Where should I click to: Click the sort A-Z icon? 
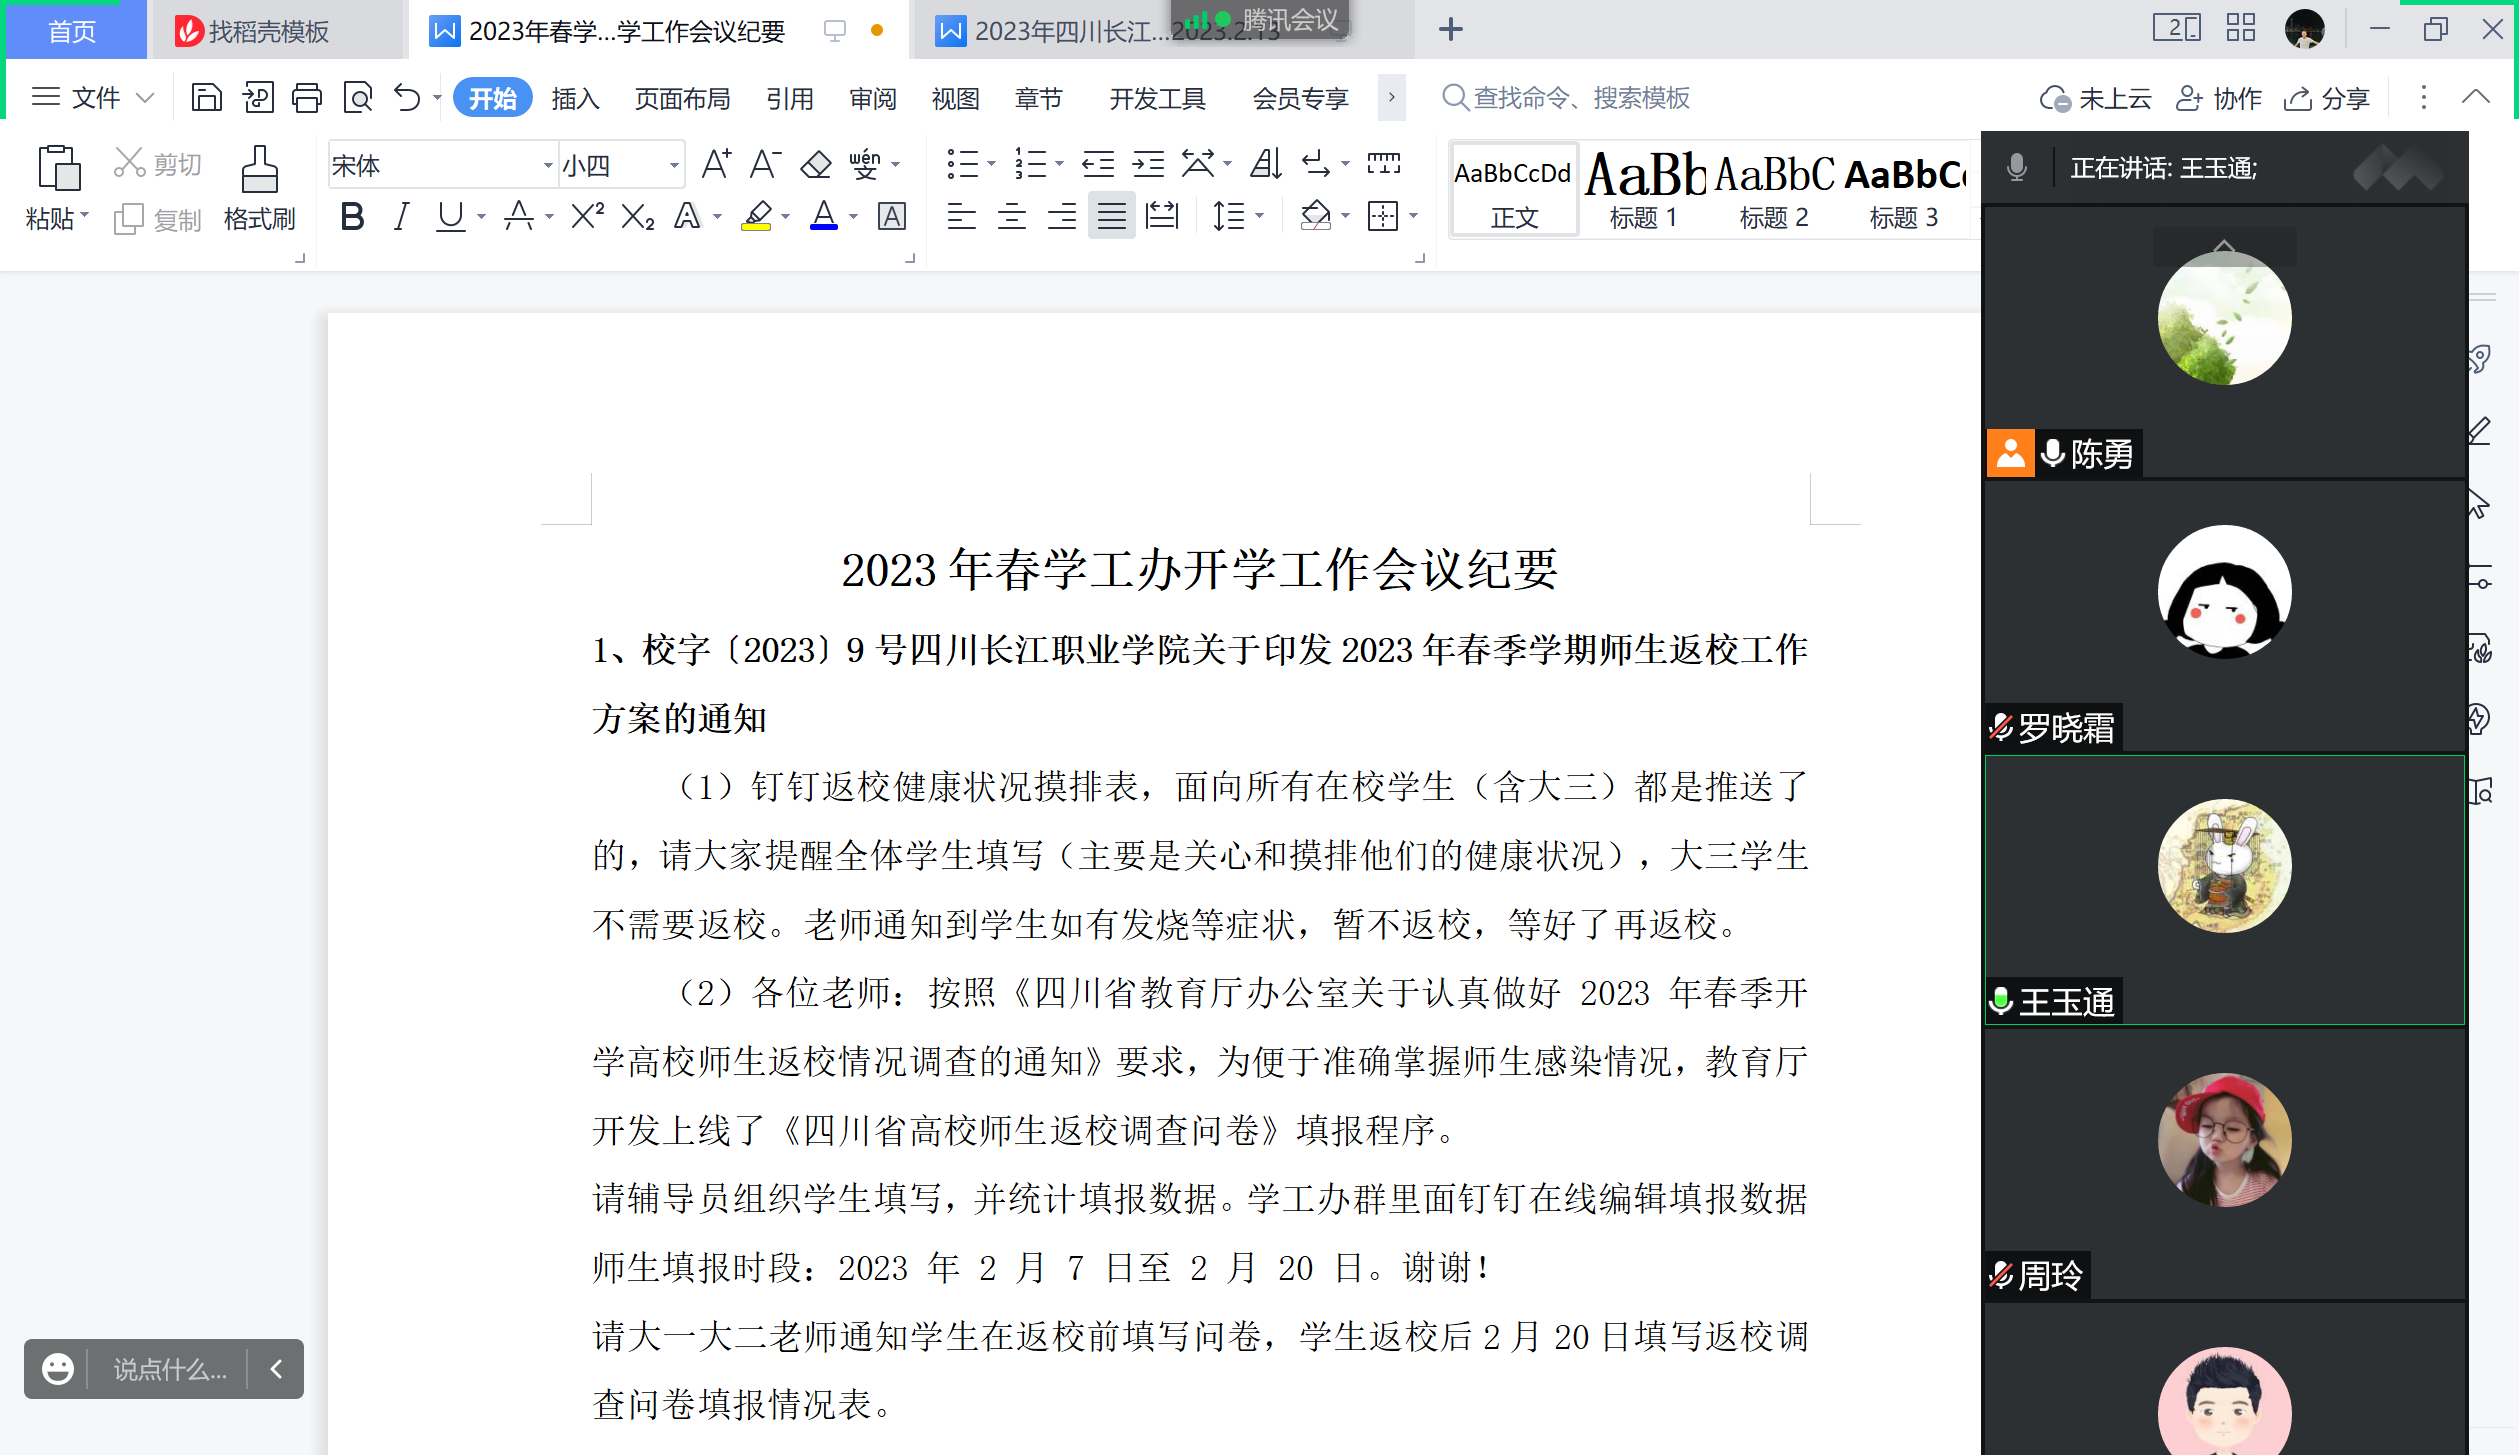click(1266, 164)
